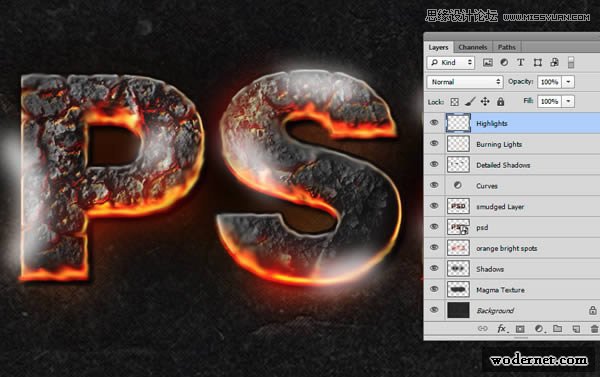Filter layers by shape layer icon
600x377 pixels.
(x=538, y=62)
